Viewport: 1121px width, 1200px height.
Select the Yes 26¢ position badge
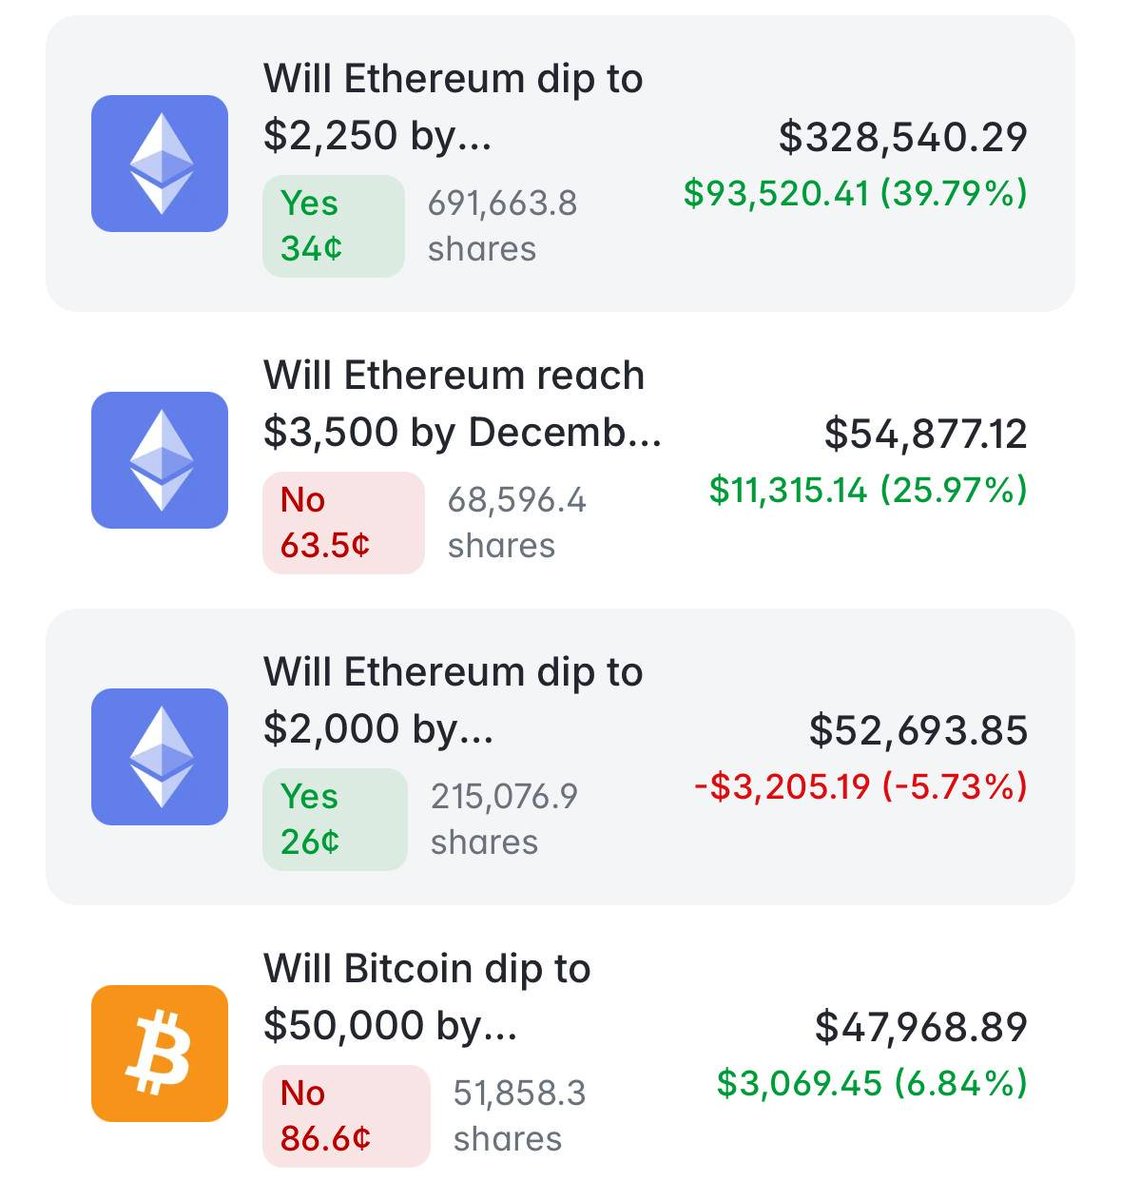coord(334,819)
